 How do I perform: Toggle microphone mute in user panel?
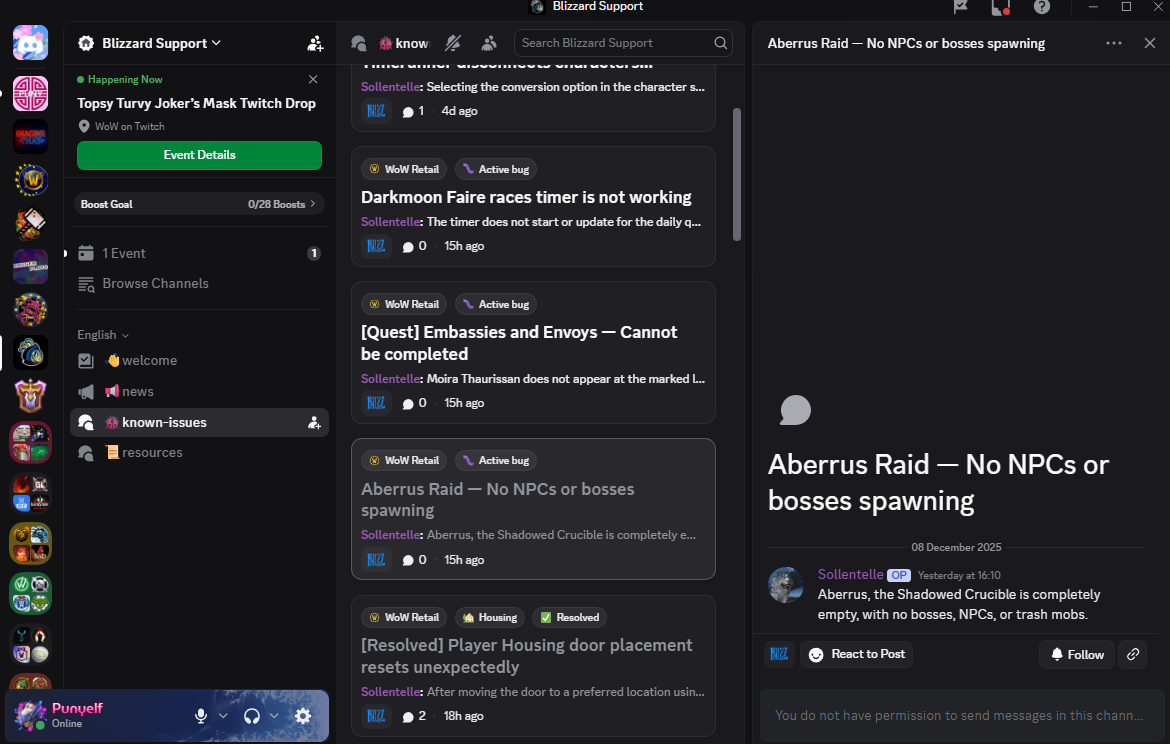[201, 716]
